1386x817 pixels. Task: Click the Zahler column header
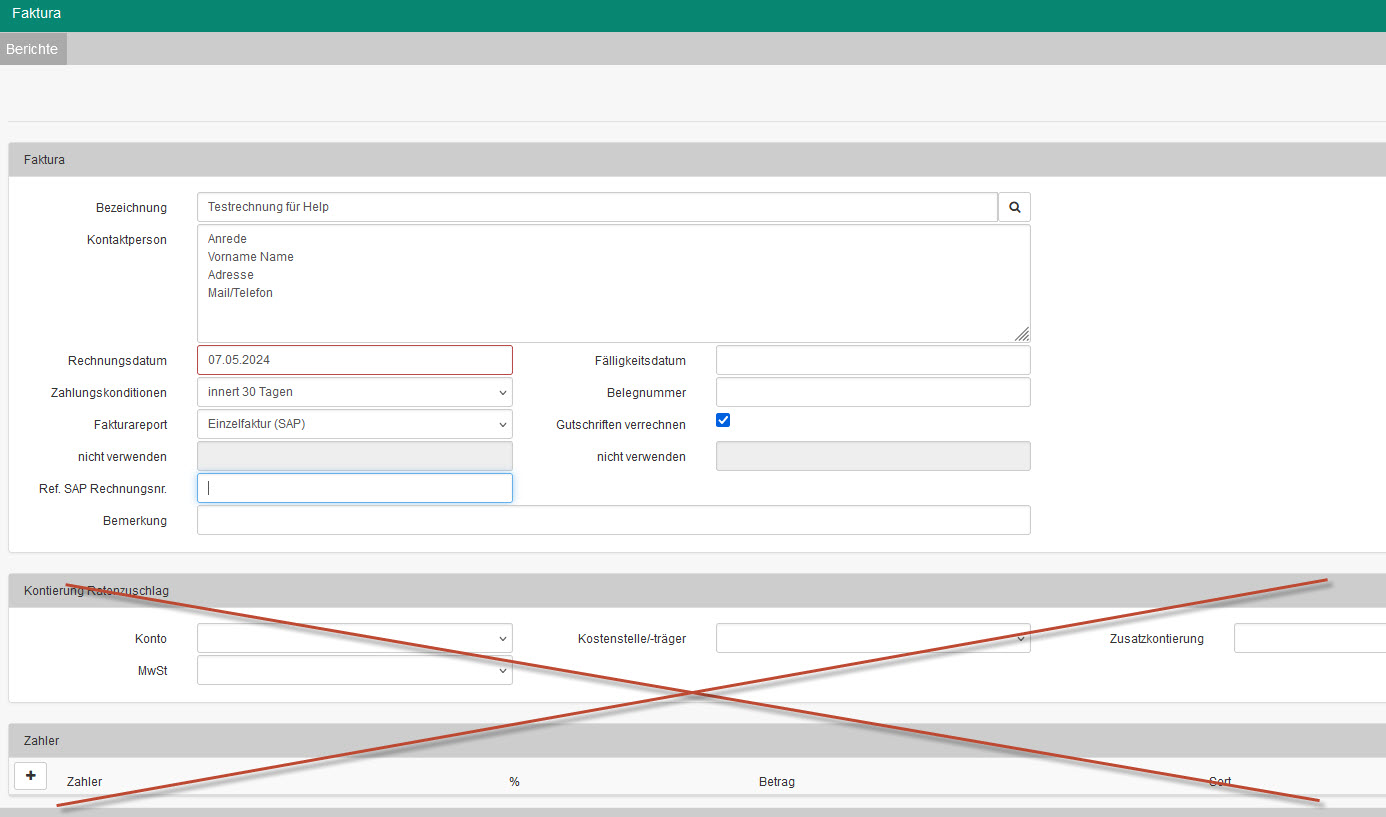pos(84,781)
